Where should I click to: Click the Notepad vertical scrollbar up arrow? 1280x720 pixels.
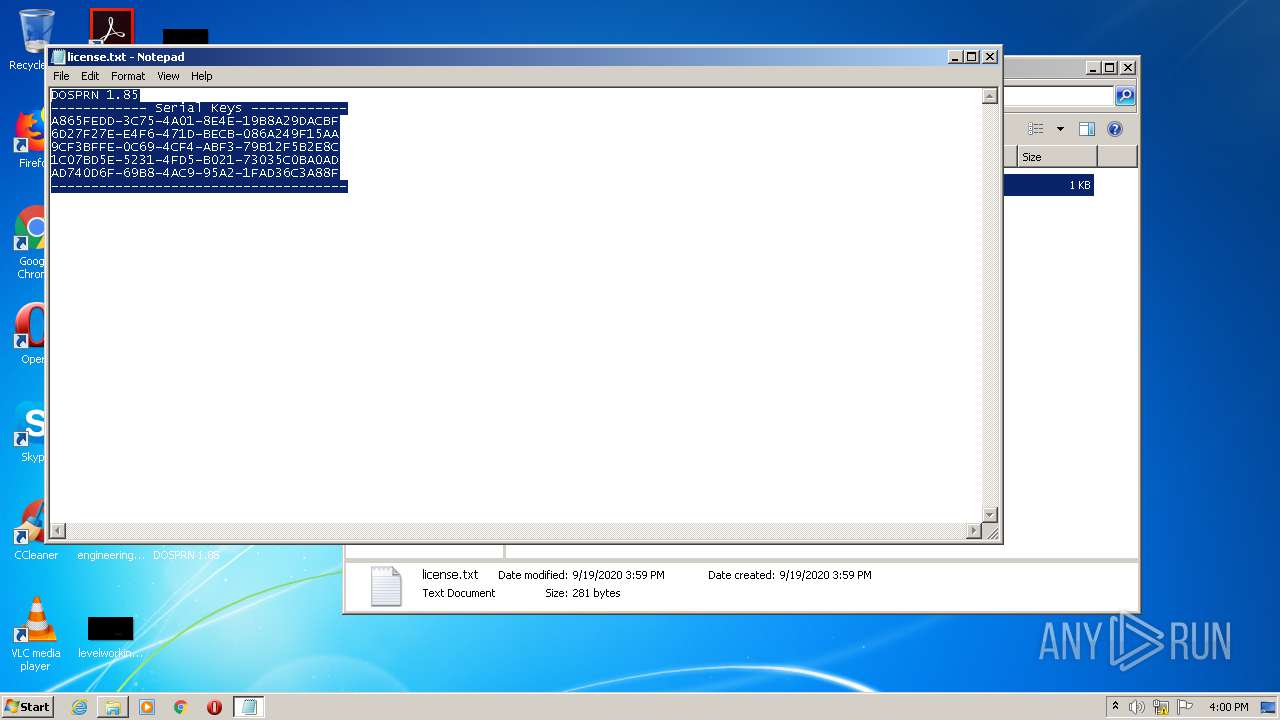(x=989, y=96)
